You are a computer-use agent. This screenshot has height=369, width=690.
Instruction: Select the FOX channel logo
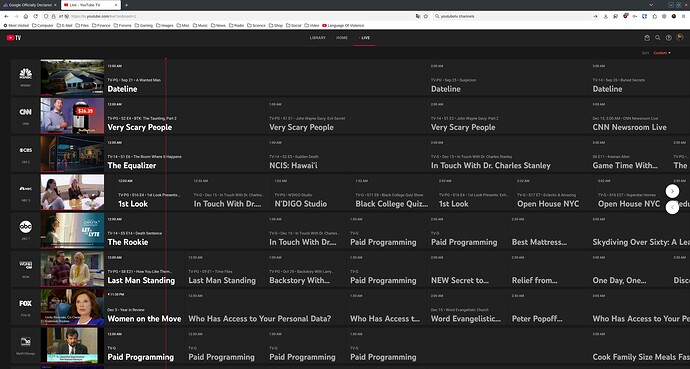[26, 303]
